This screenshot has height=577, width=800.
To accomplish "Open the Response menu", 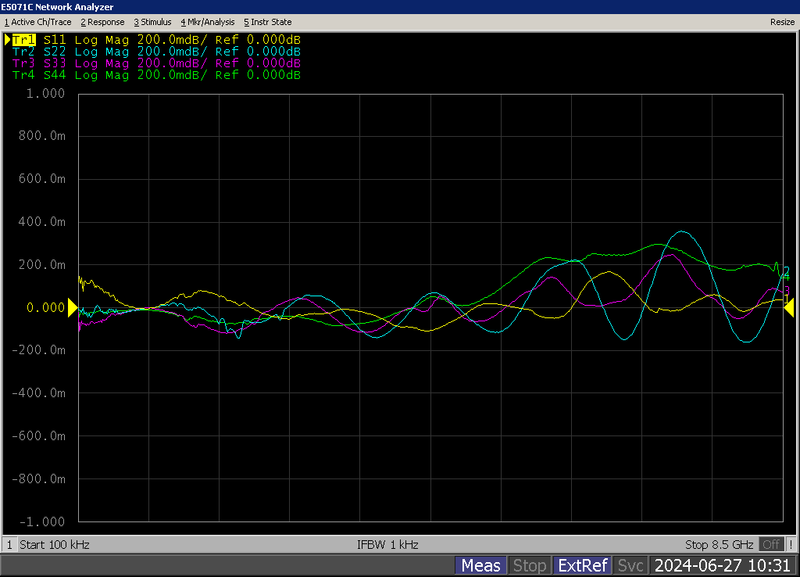I will 103,21.
